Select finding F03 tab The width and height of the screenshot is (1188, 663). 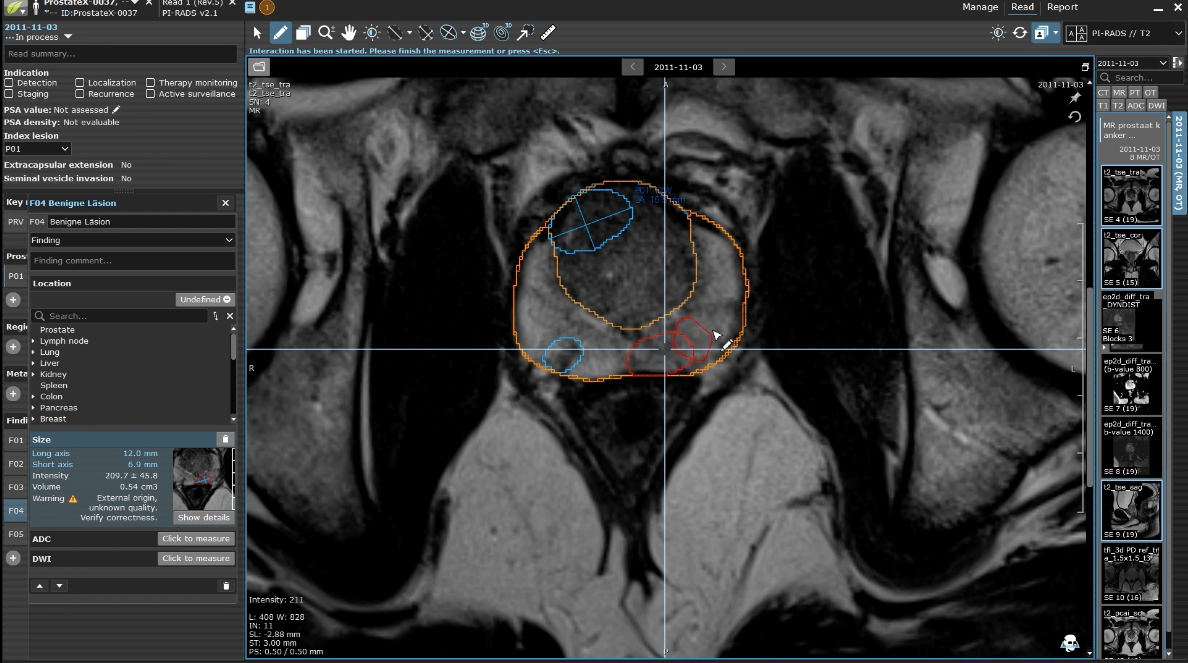16,487
